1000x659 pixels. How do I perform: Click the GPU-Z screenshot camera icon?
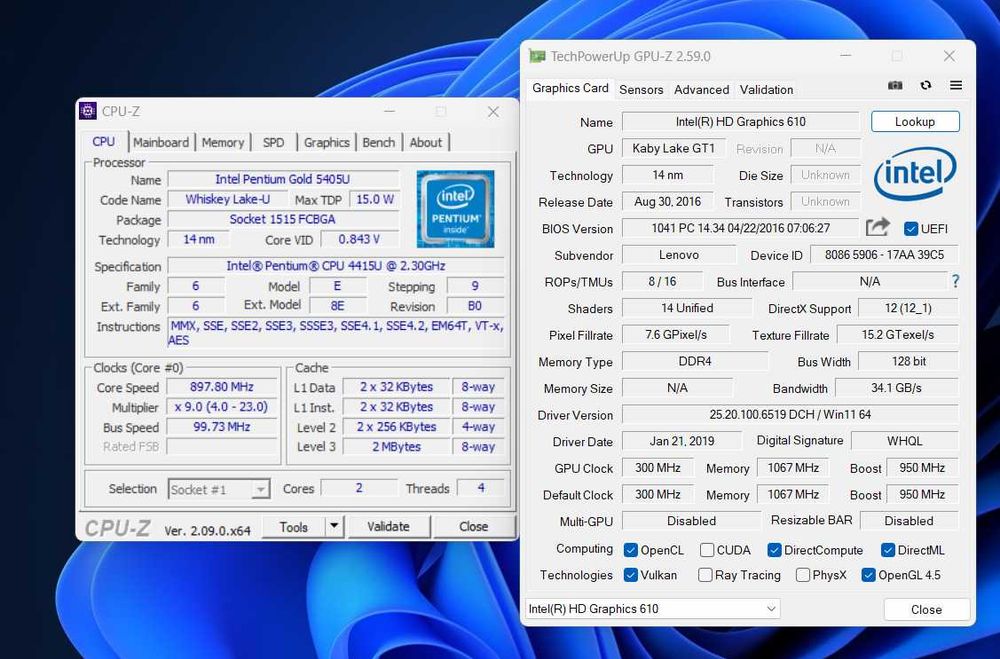pyautogui.click(x=895, y=85)
